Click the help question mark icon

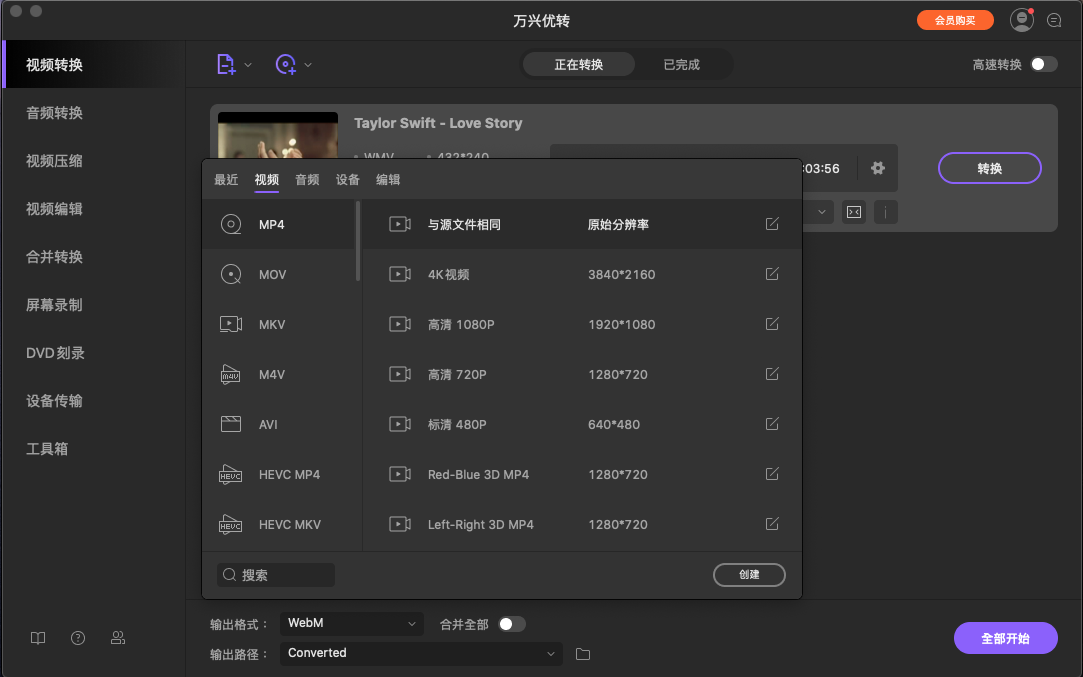pyautogui.click(x=77, y=638)
